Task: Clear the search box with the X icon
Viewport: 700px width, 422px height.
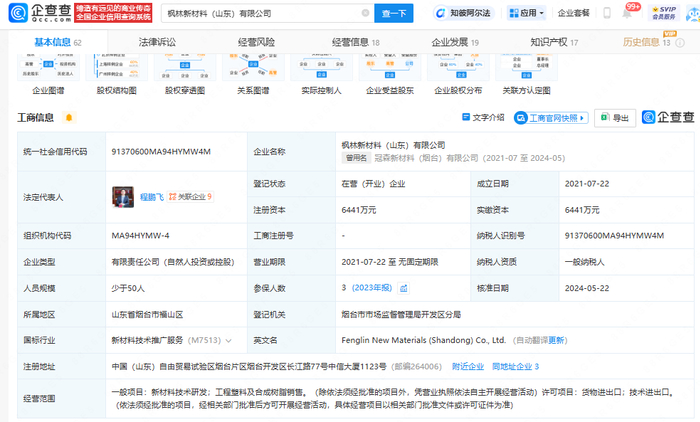Action: [359, 15]
